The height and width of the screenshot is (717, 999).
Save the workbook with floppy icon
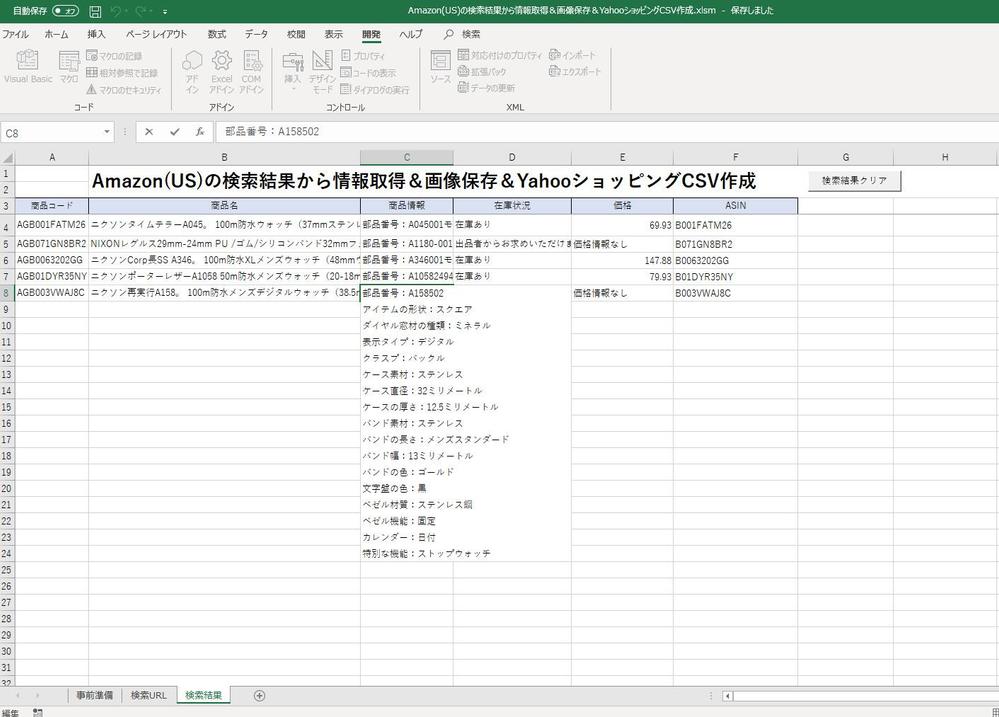point(95,11)
